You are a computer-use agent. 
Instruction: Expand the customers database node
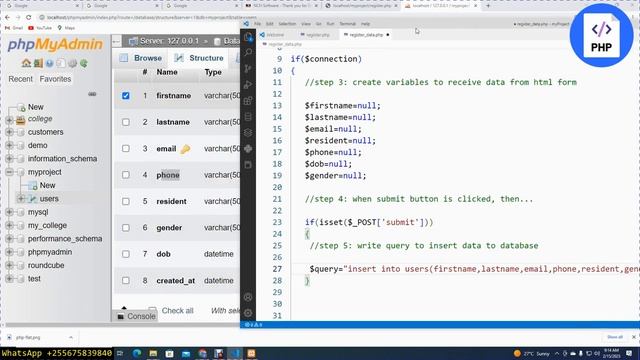coord(9,132)
